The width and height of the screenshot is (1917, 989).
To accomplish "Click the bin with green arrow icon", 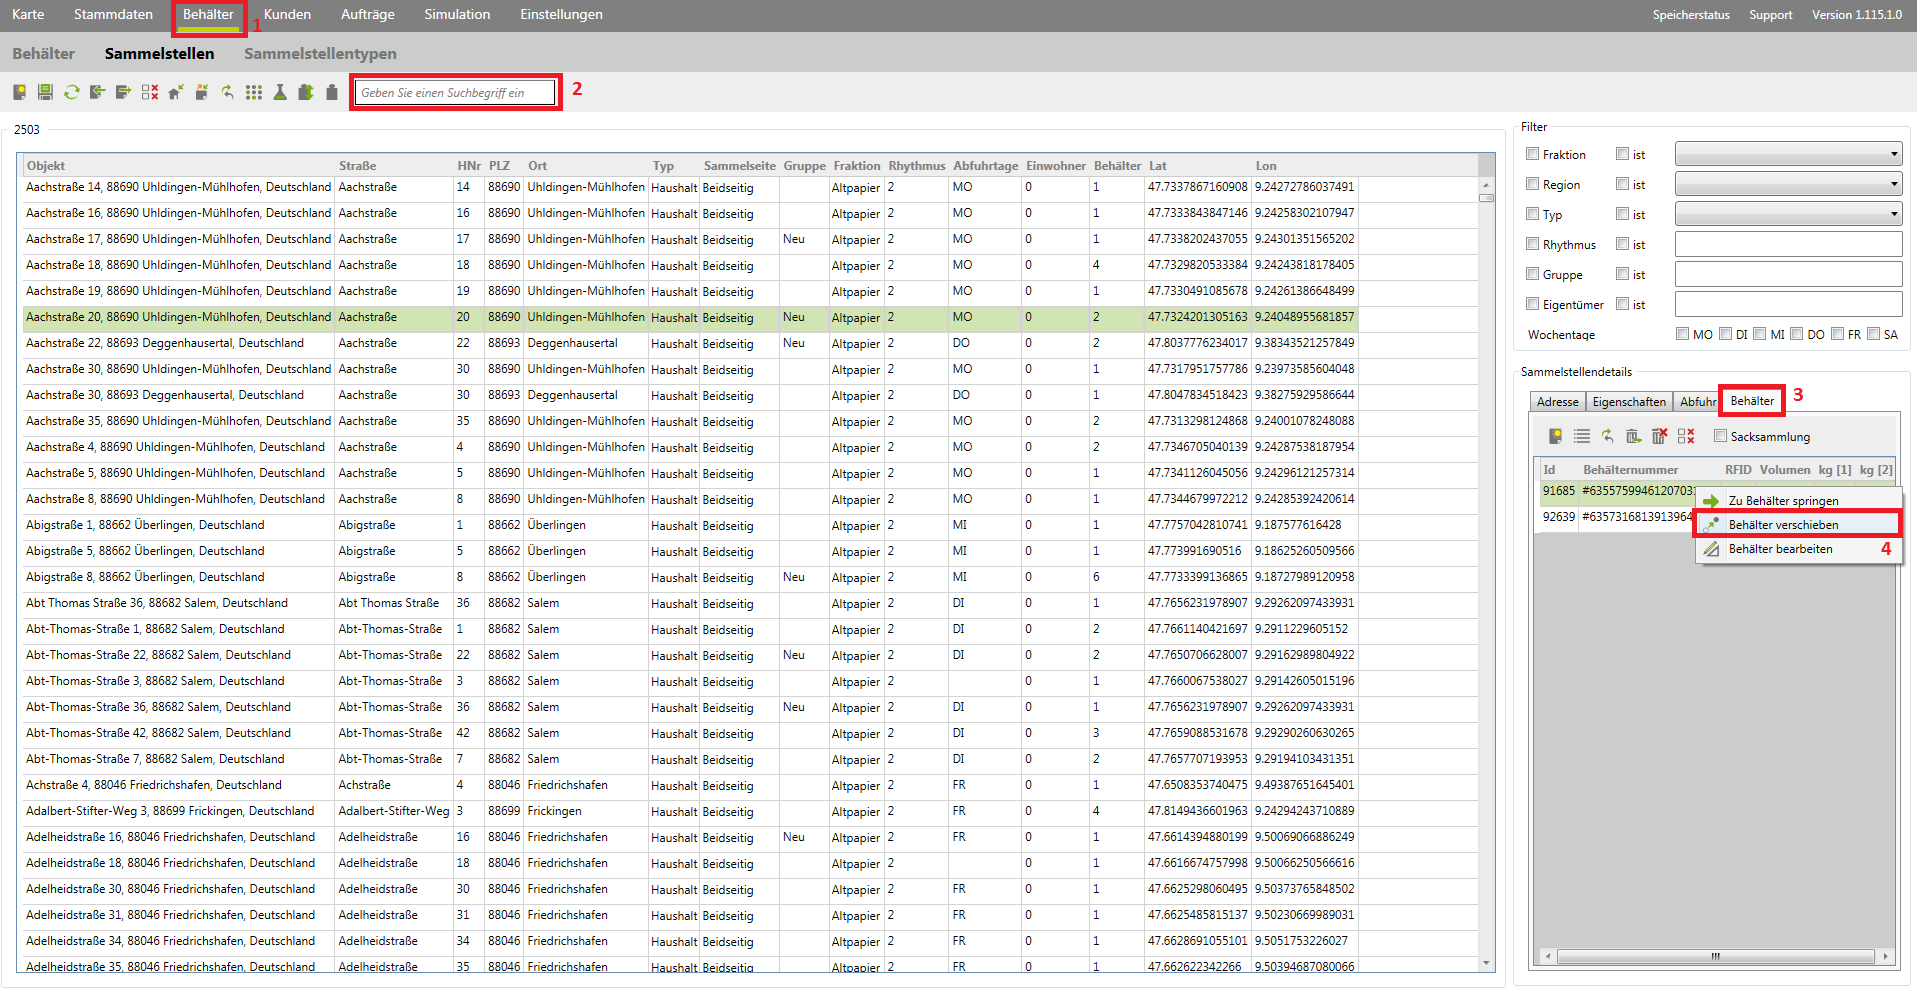I will click(x=1633, y=436).
